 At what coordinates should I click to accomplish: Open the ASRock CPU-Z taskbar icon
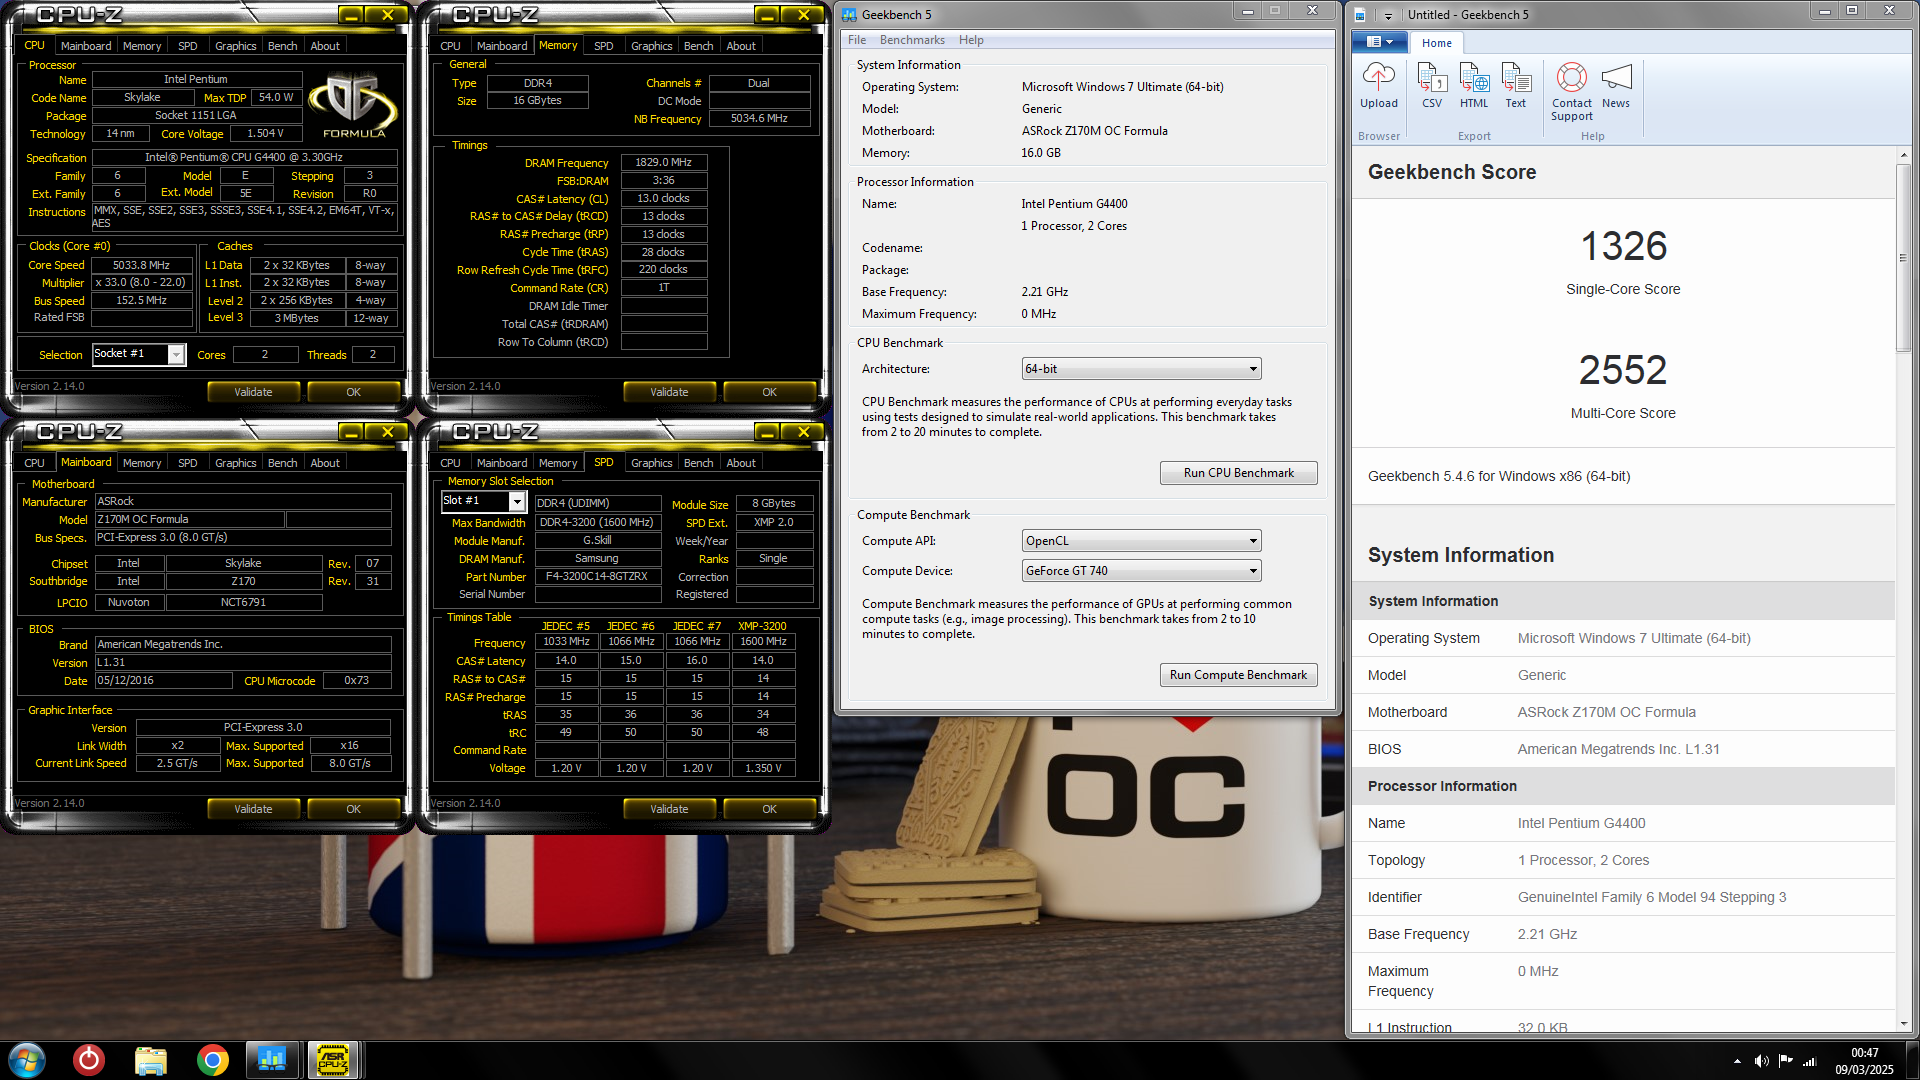[x=333, y=1060]
